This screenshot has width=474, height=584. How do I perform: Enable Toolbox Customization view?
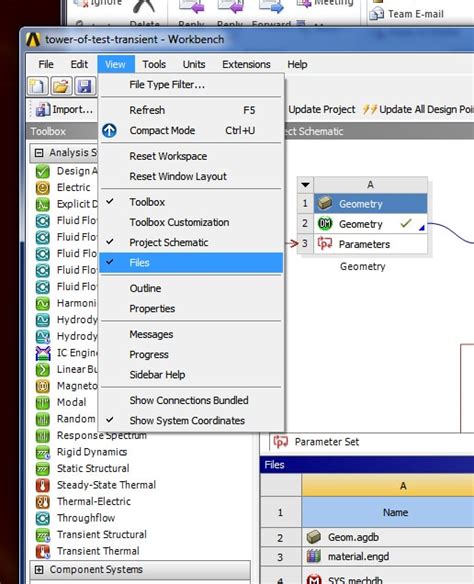click(191, 222)
